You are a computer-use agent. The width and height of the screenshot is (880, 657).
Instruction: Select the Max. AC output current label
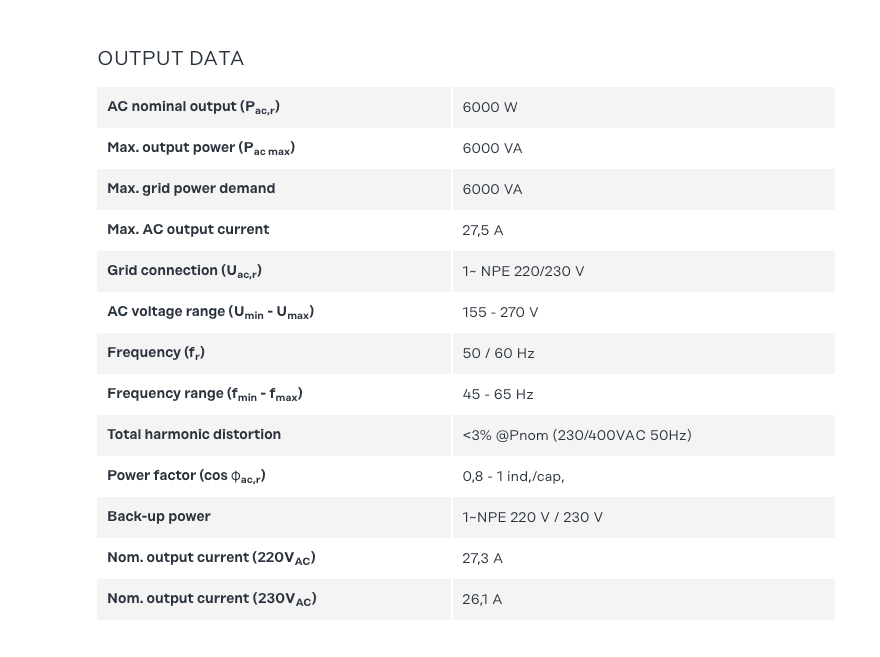[x=188, y=230]
